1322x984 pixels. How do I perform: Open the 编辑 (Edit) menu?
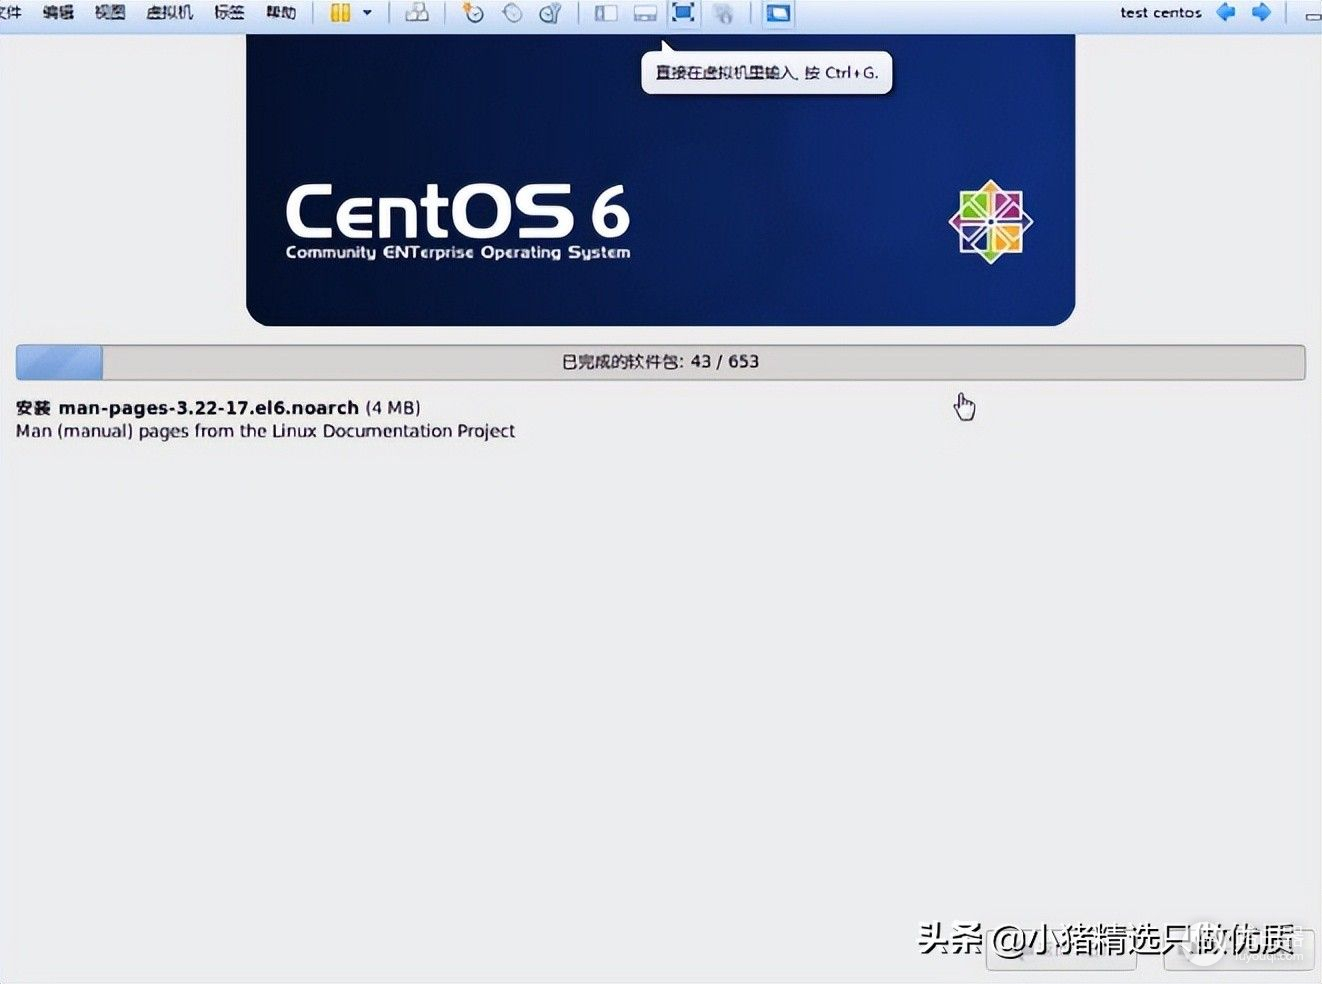pos(58,13)
